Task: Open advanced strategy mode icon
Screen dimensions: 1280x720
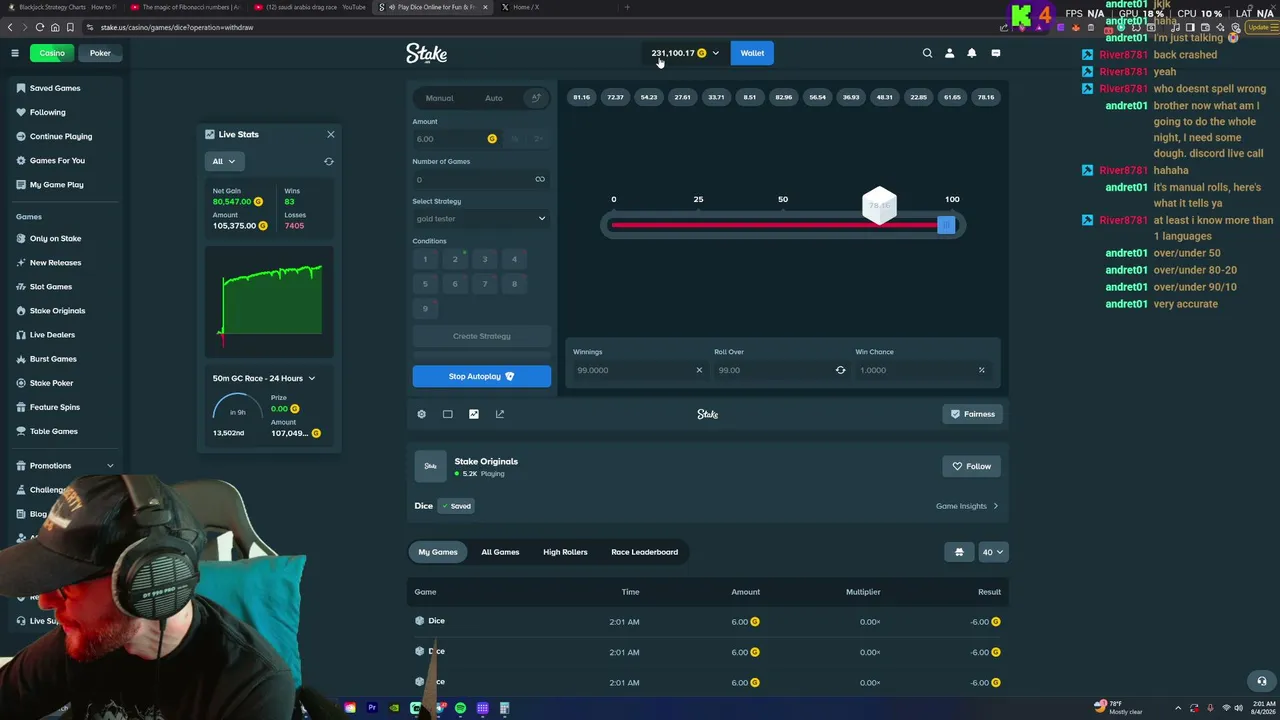Action: point(536,98)
